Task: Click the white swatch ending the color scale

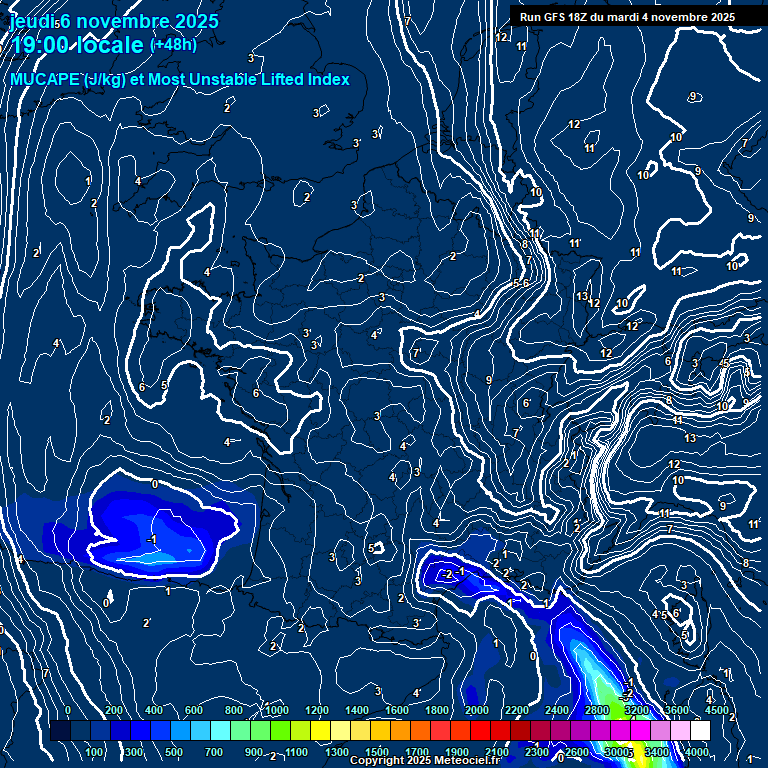Action: tap(700, 730)
